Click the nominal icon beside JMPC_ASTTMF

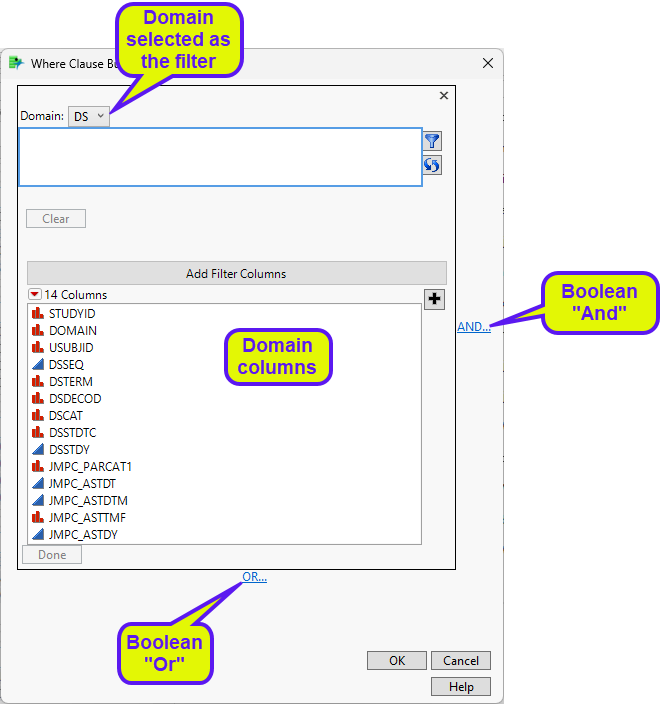[38, 517]
